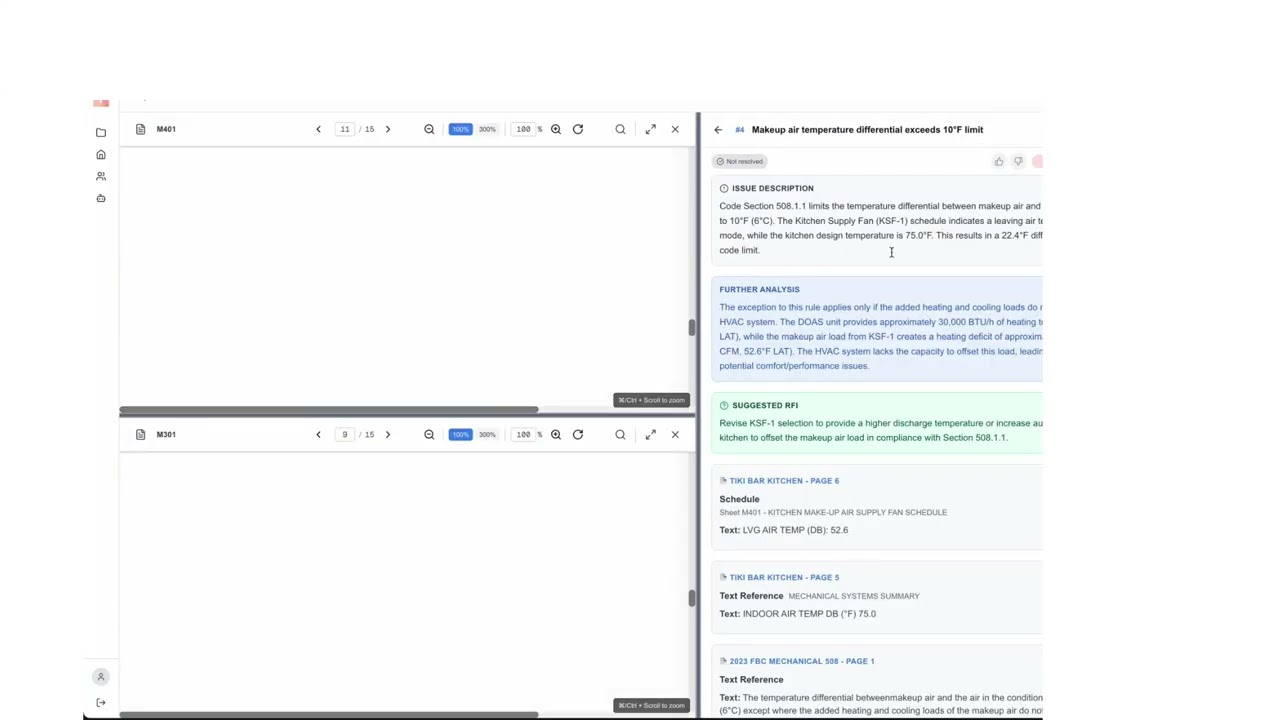Go to previous page in M401 viewer
This screenshot has height=720, width=1280.
pos(318,129)
